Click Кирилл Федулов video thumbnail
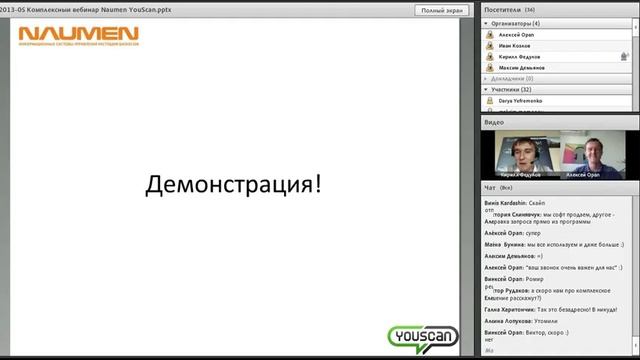This screenshot has height=360, width=640. click(x=527, y=155)
